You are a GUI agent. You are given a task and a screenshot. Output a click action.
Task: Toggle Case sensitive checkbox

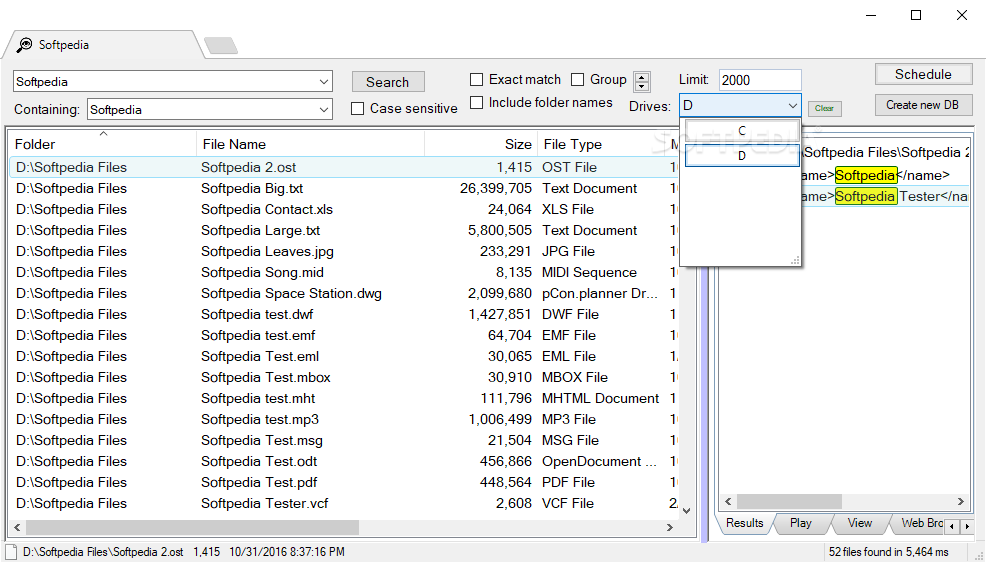pos(357,108)
